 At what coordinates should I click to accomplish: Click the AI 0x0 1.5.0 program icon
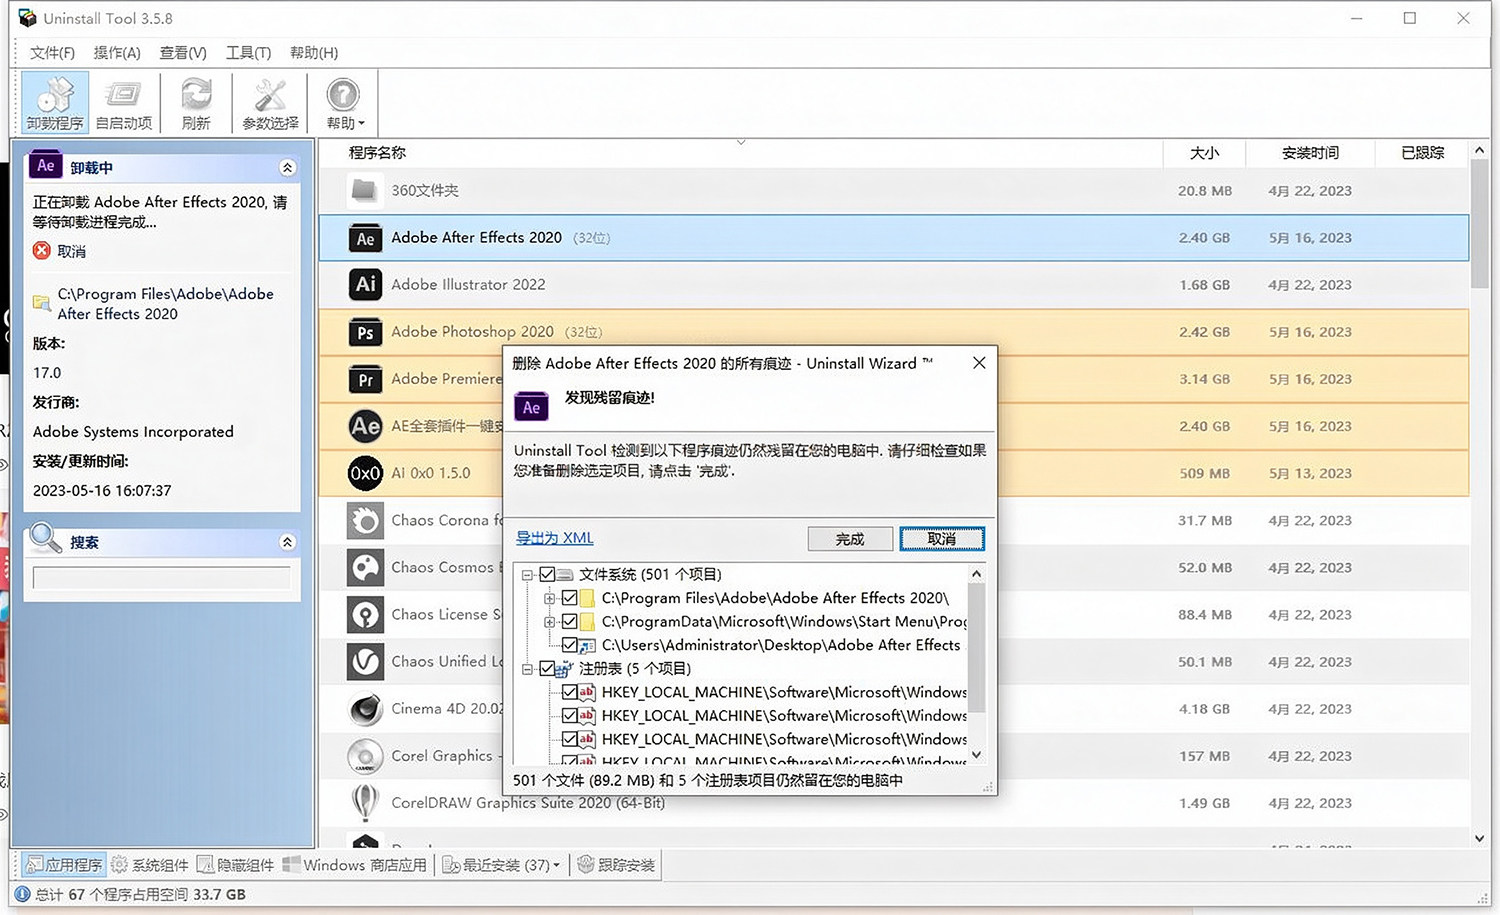click(x=366, y=473)
